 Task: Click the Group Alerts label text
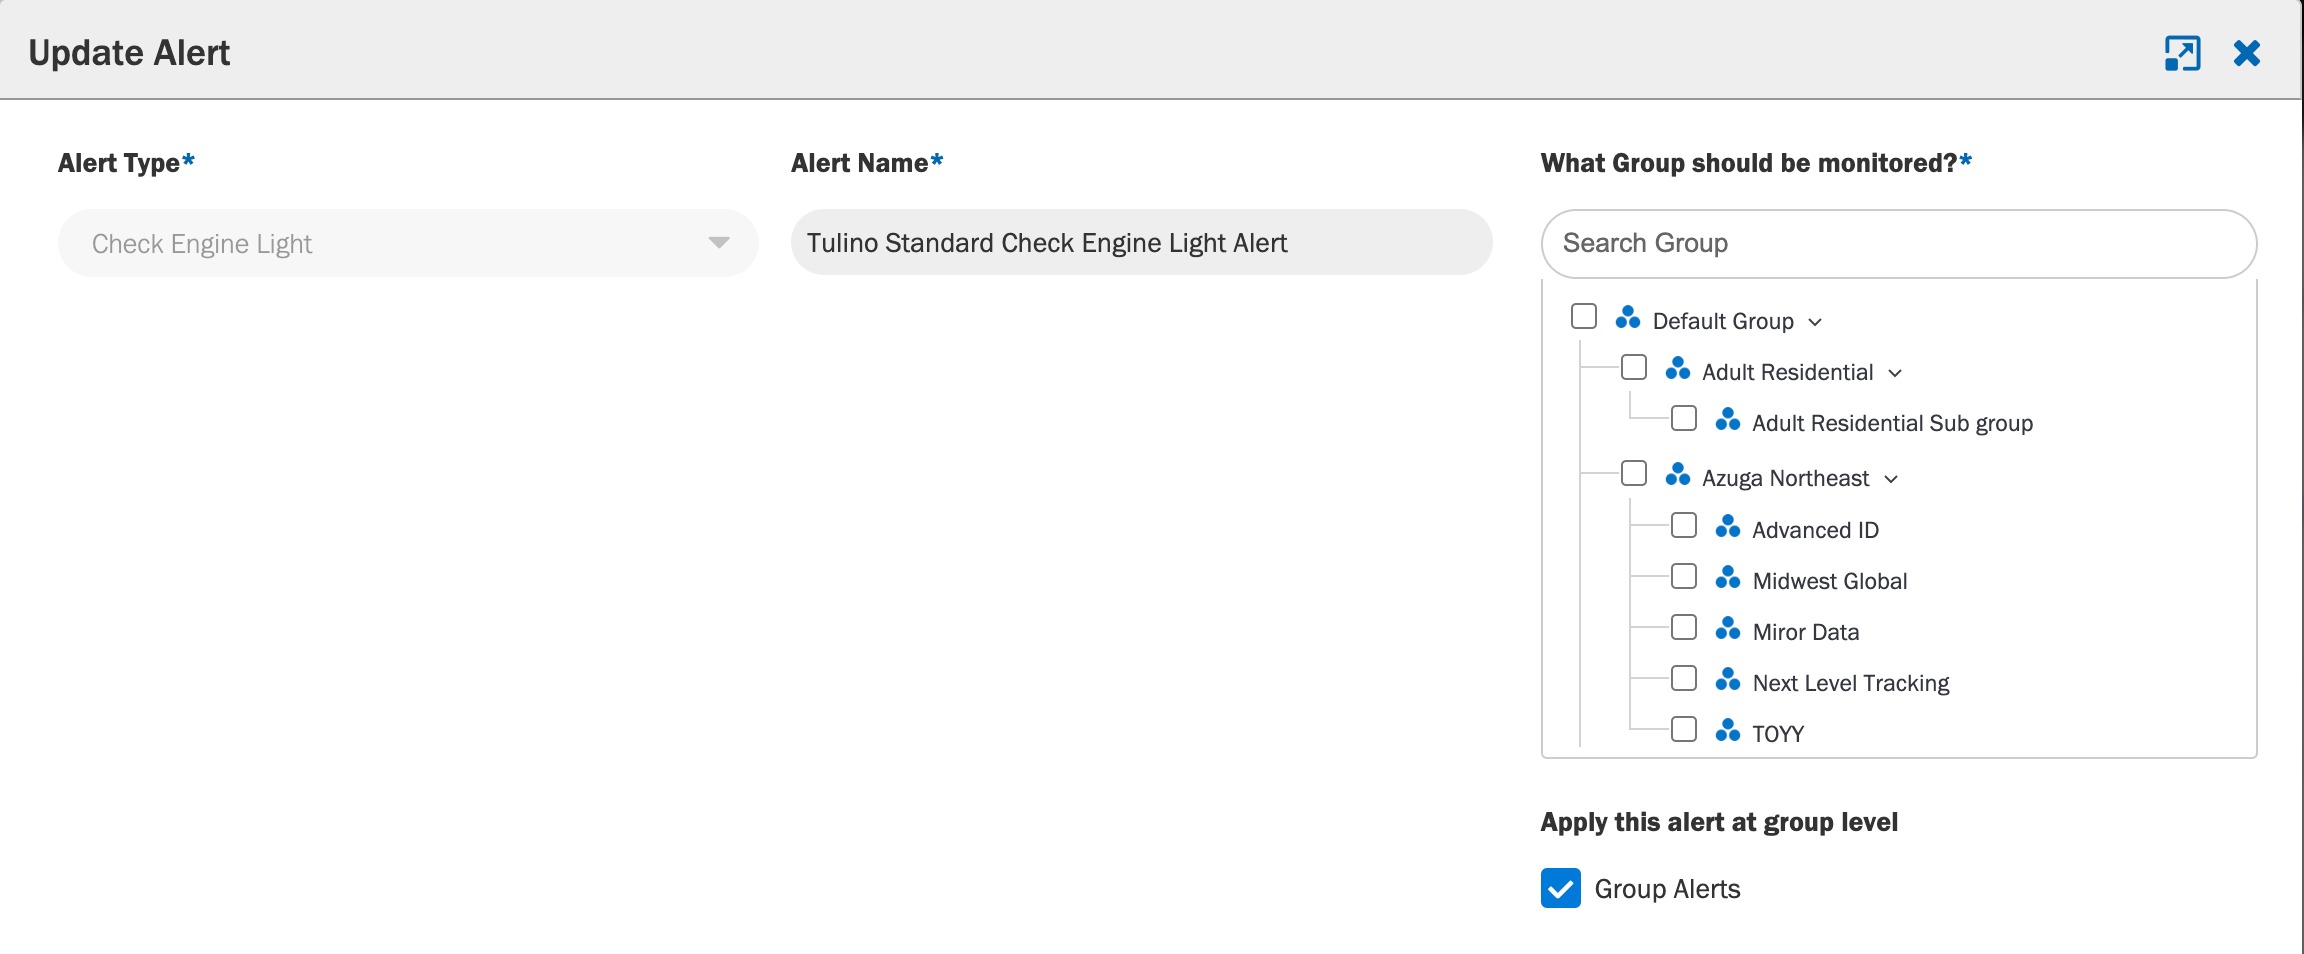tap(1667, 889)
